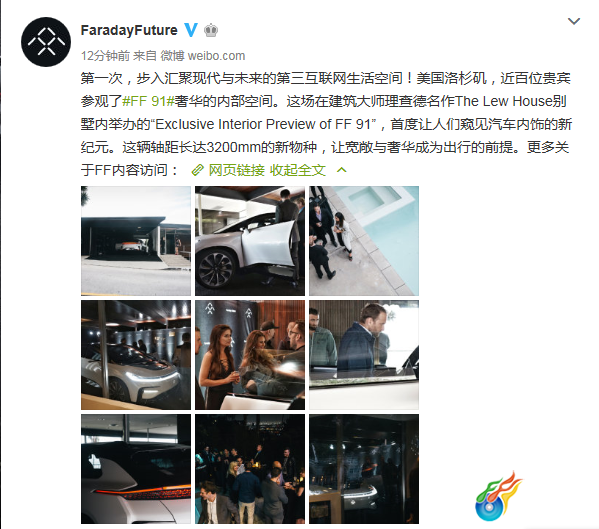Click the link chain icon before 网页链接
The height and width of the screenshot is (529, 599).
coord(197,170)
